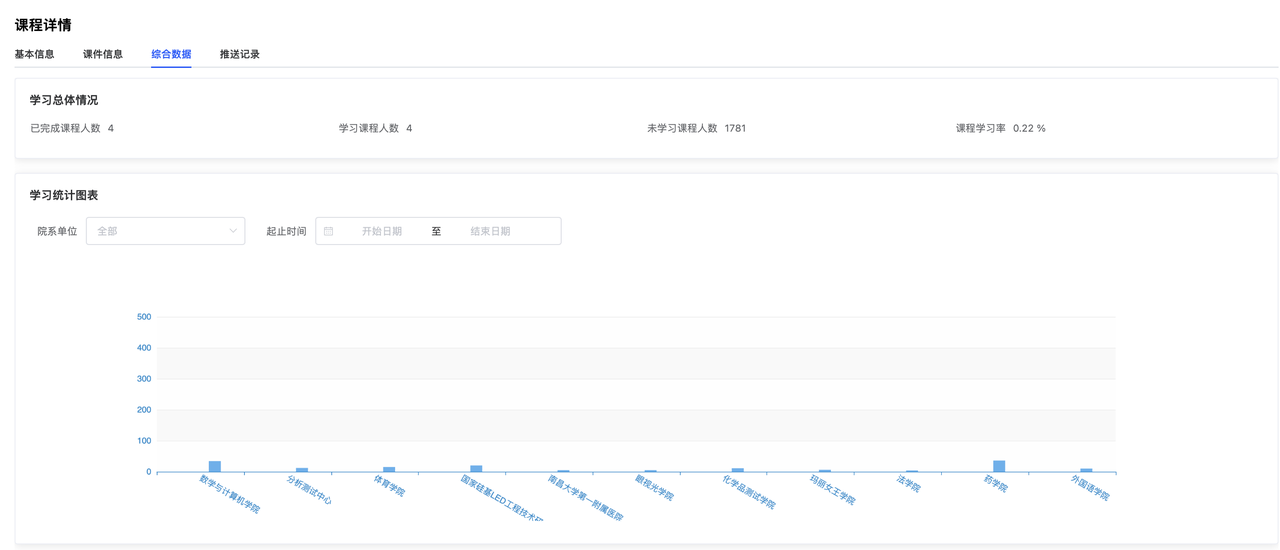Click the 眼视光学院 axis label

point(655,488)
